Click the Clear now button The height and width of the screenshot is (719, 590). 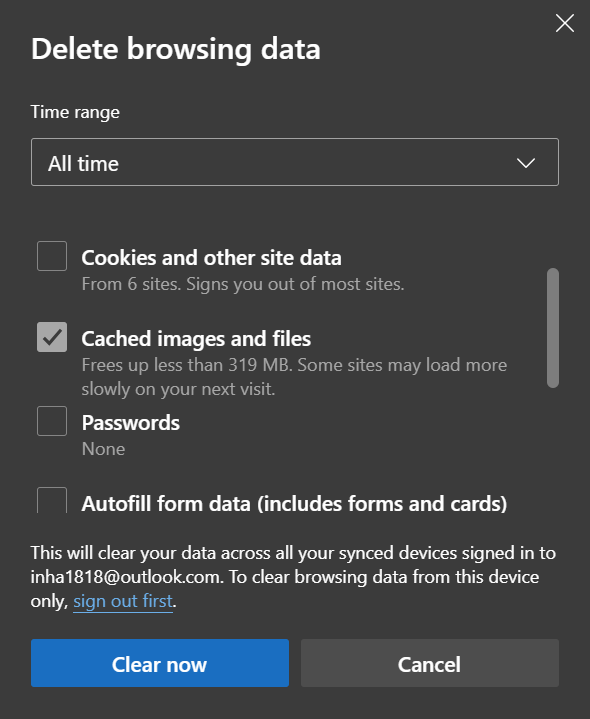tap(160, 663)
